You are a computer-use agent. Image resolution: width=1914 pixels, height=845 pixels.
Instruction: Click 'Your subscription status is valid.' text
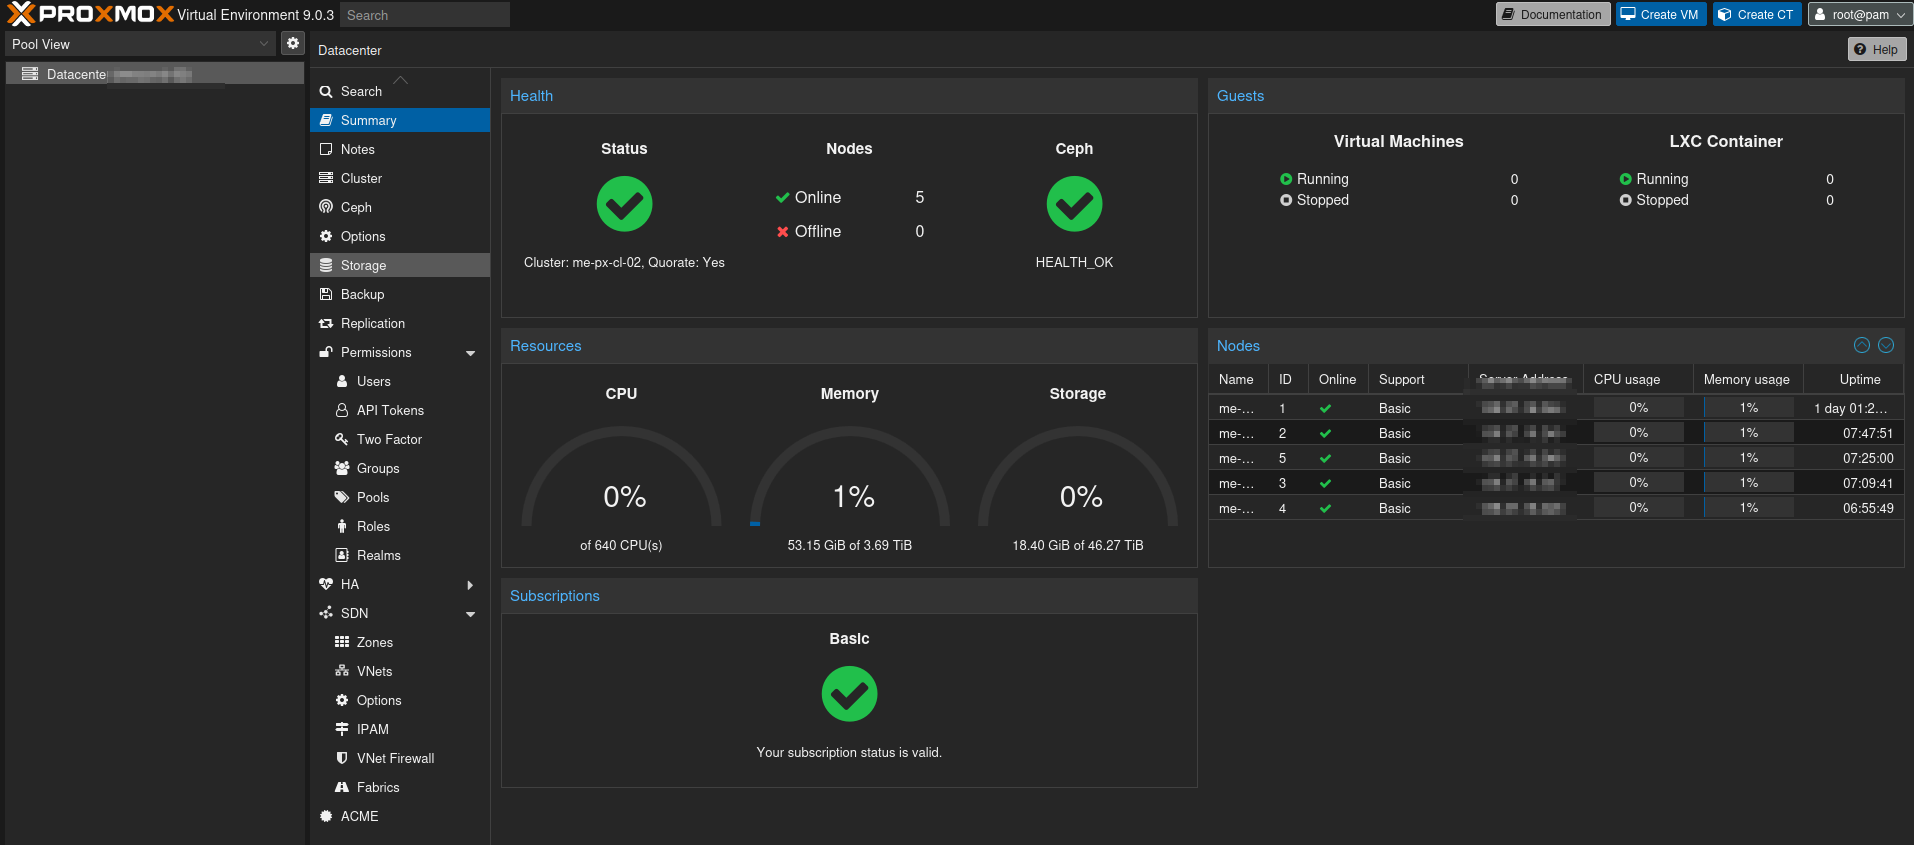click(x=849, y=752)
